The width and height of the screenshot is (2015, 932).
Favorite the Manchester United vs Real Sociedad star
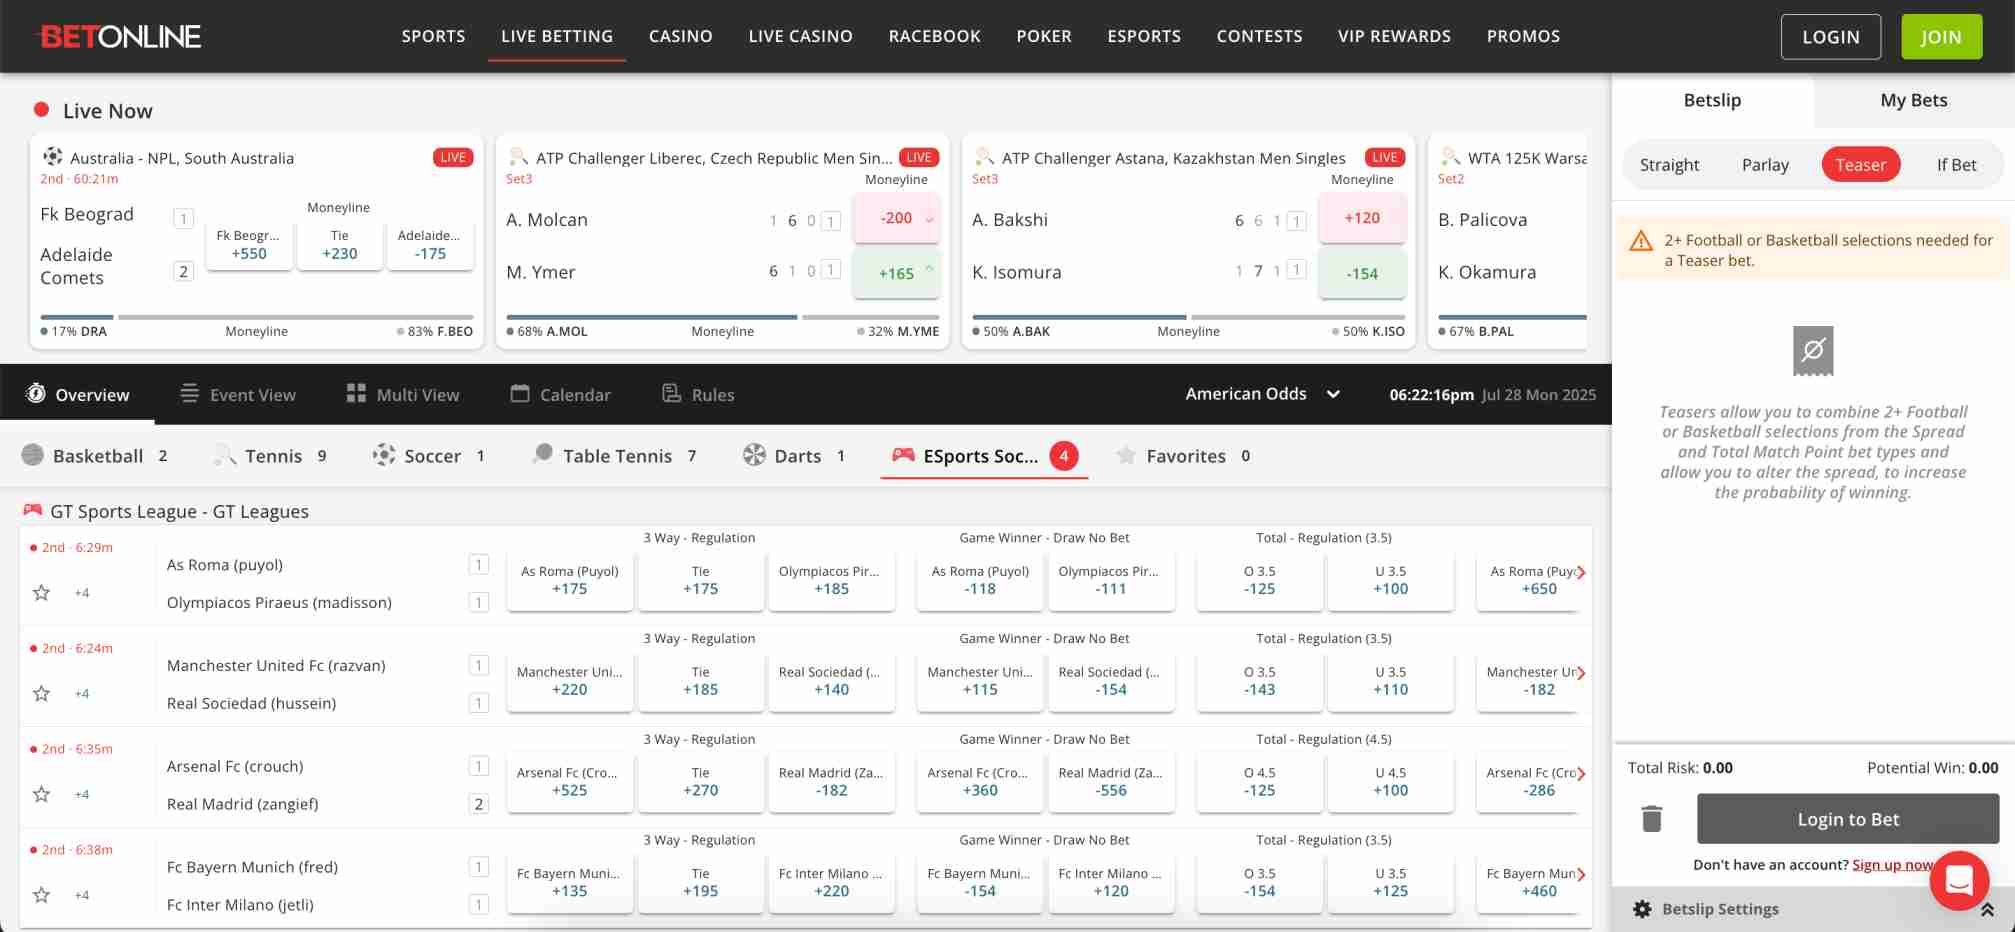41,694
